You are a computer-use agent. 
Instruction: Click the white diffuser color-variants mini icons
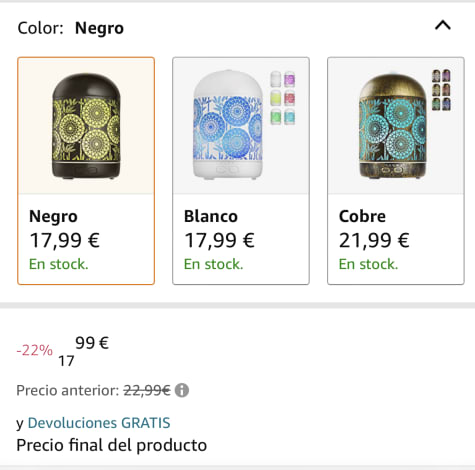coord(283,98)
